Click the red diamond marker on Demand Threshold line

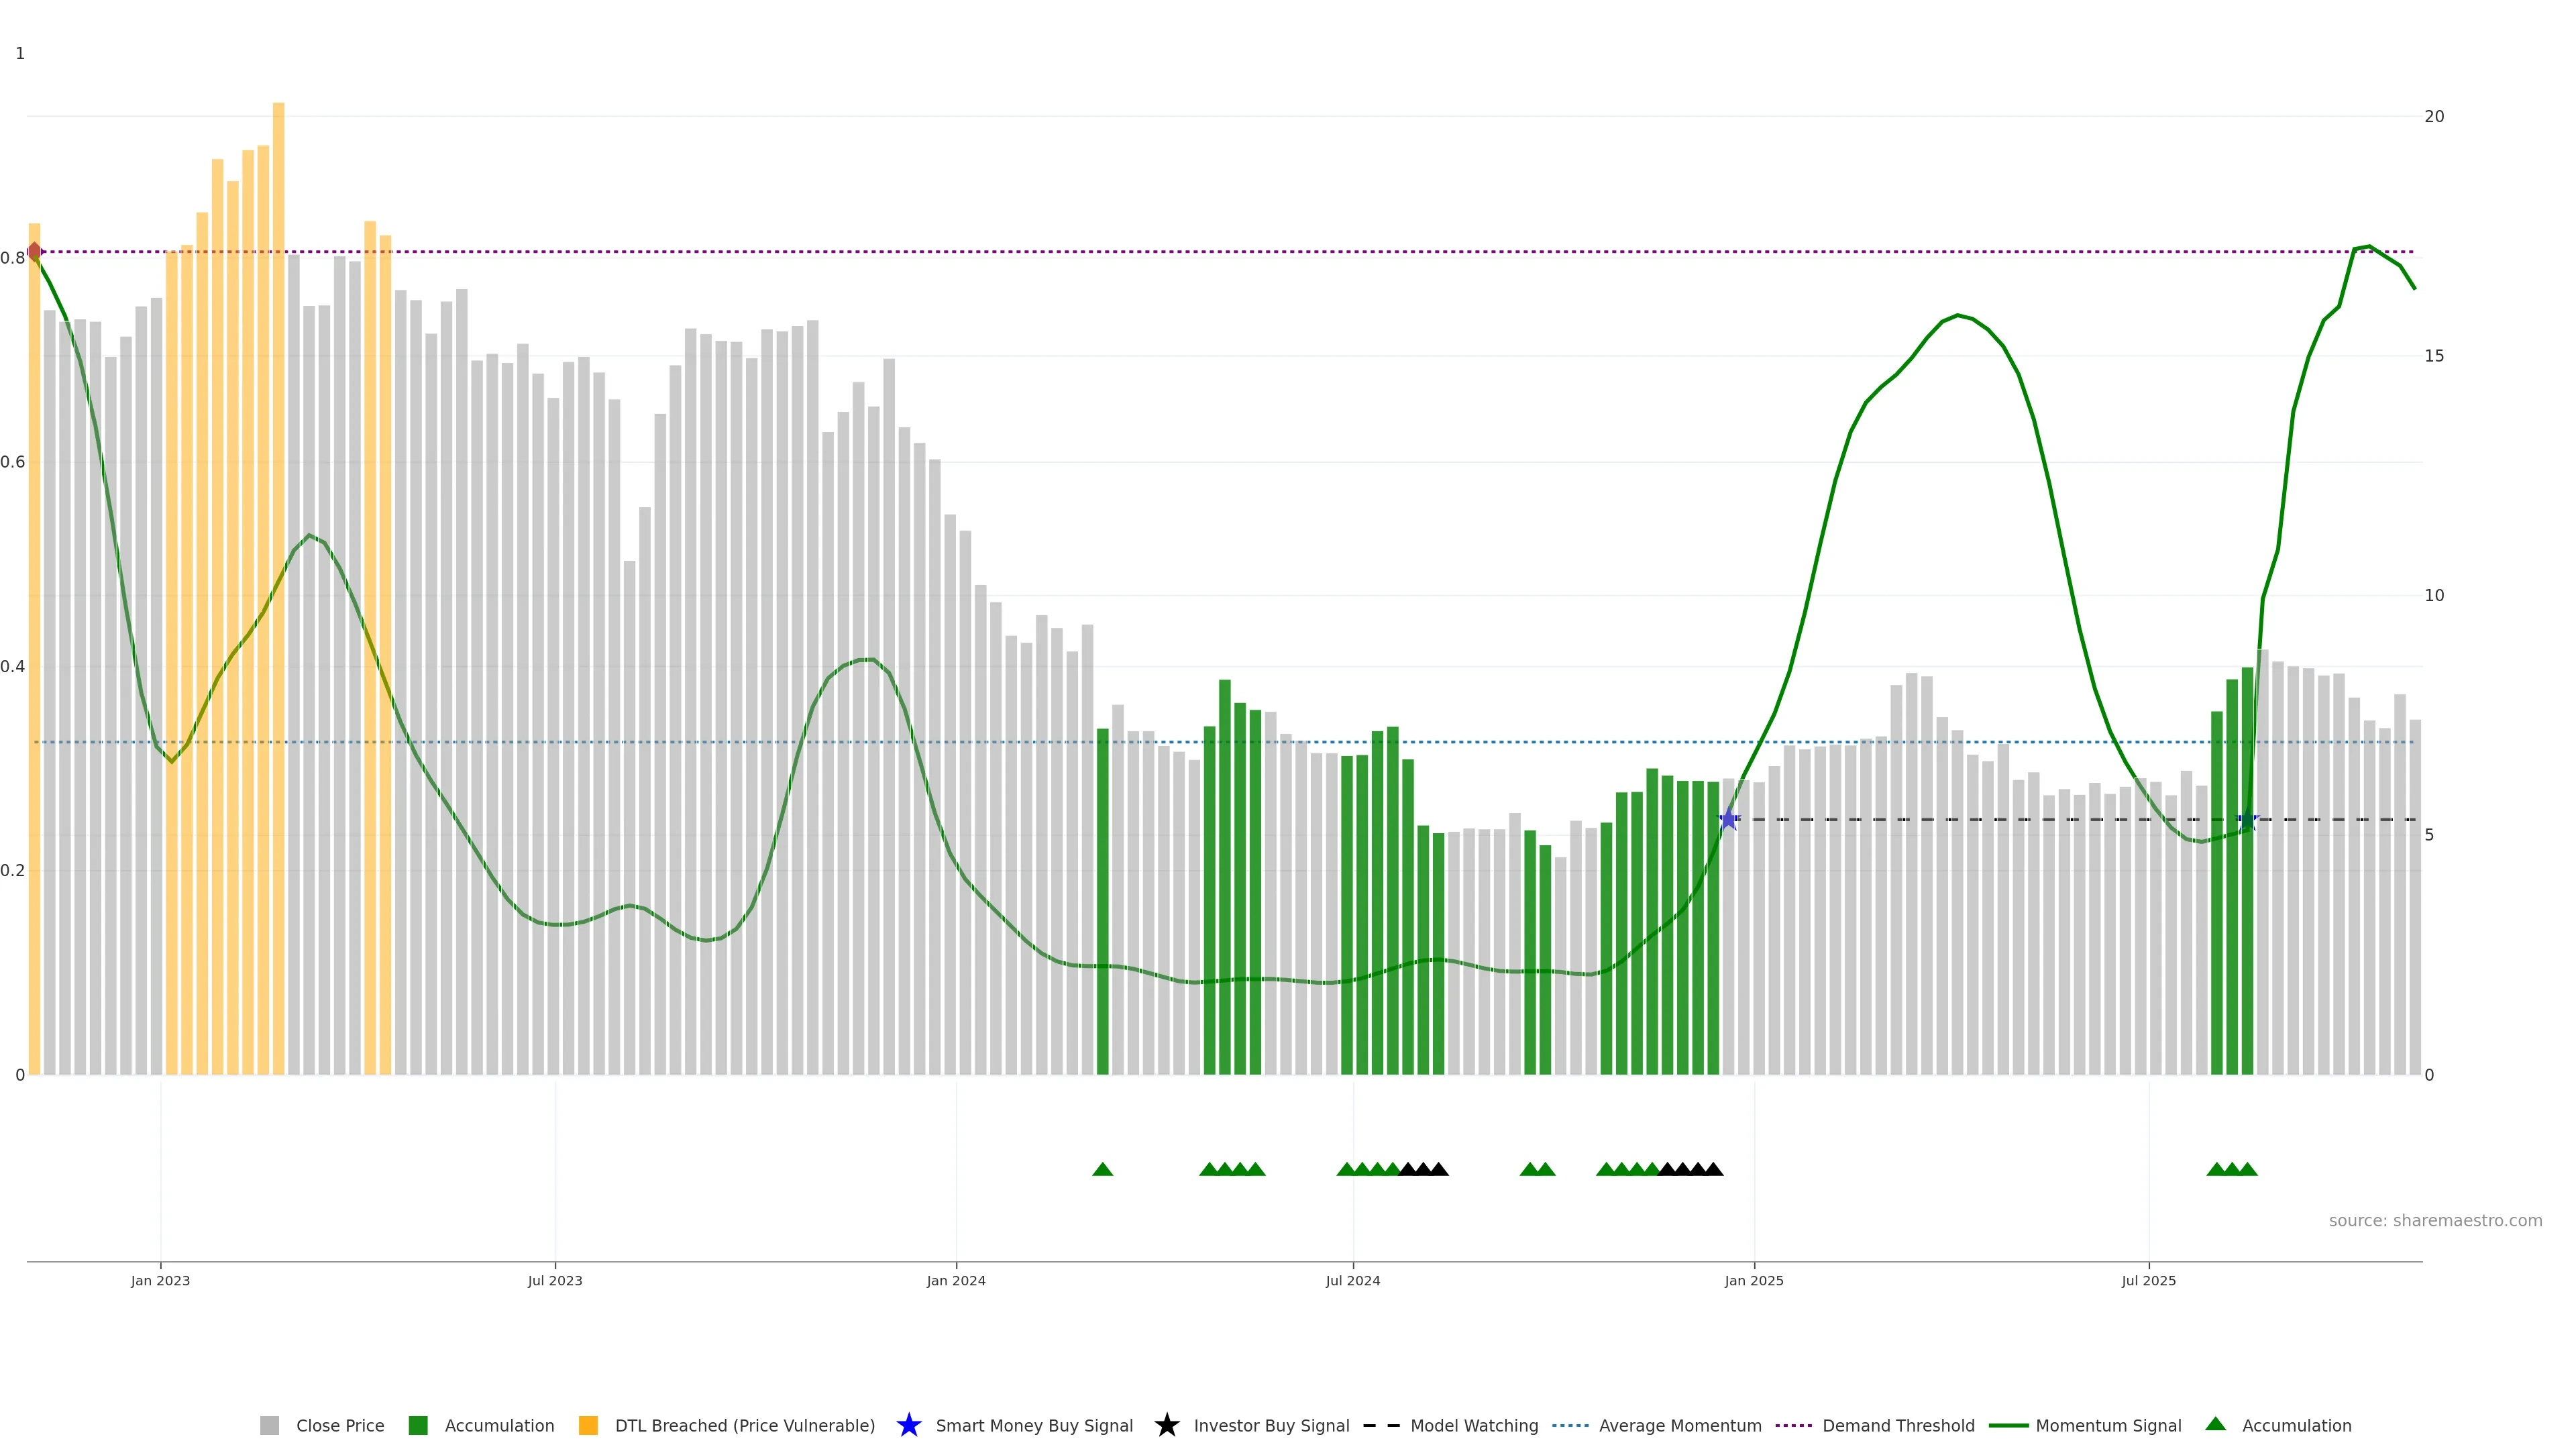(x=35, y=252)
